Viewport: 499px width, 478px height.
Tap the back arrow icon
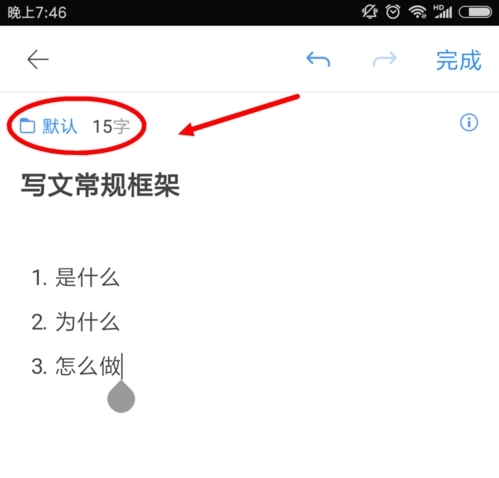(x=38, y=60)
